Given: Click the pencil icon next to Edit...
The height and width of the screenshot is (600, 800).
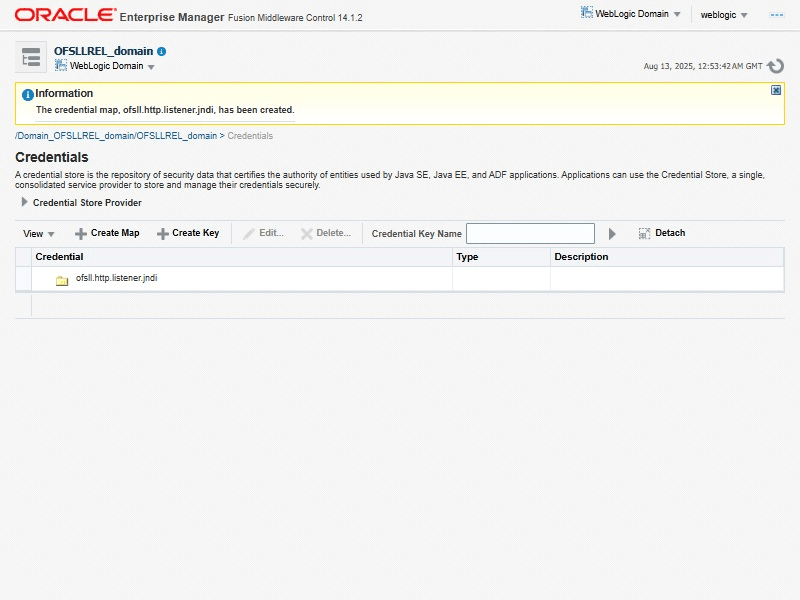Looking at the screenshot, I should click(249, 234).
